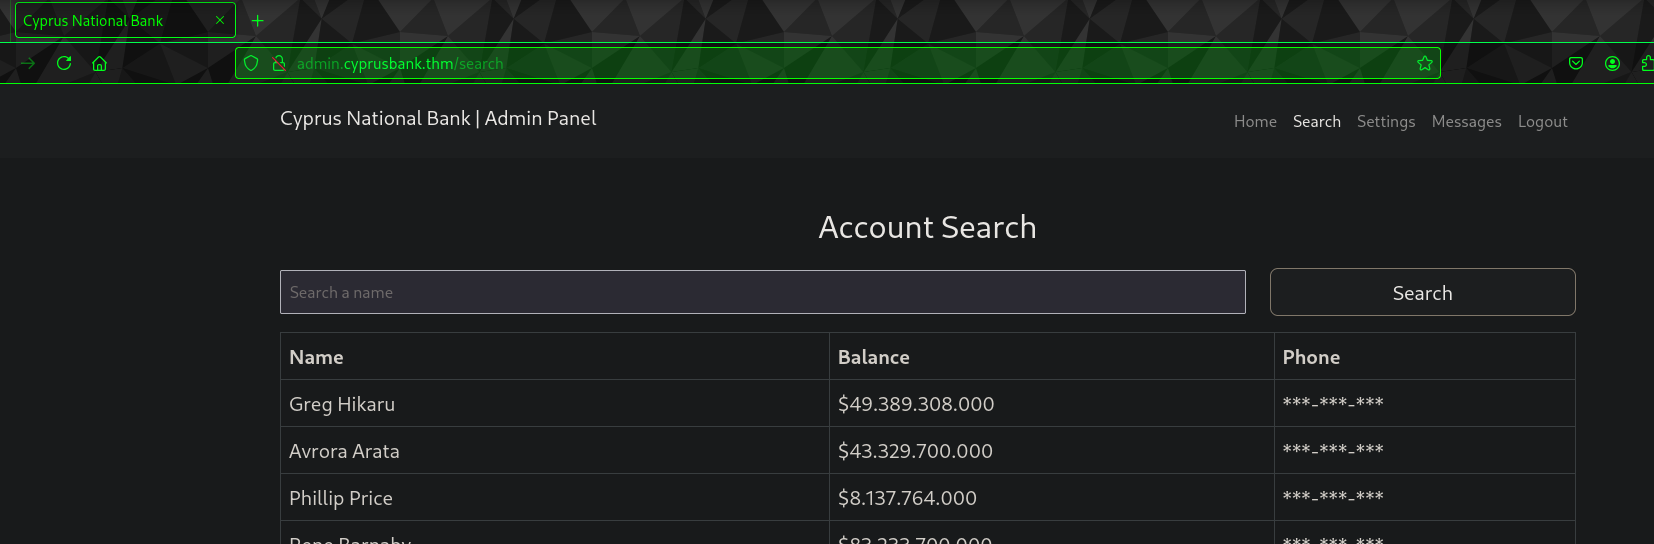Go to the Messages page
The width and height of the screenshot is (1654, 544).
(x=1466, y=121)
